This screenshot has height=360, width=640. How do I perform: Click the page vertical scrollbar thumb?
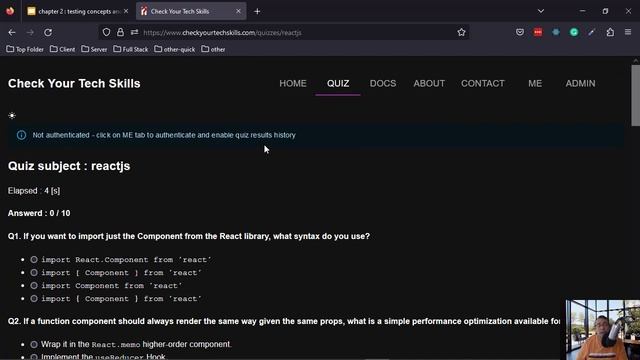pos(636,96)
